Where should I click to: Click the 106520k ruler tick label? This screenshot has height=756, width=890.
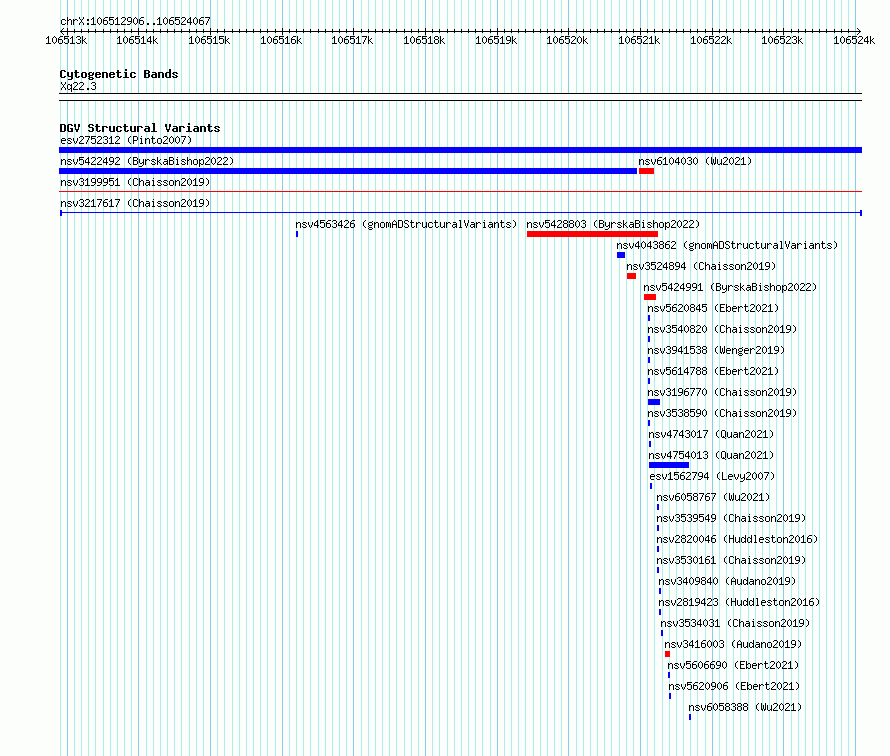pos(567,40)
